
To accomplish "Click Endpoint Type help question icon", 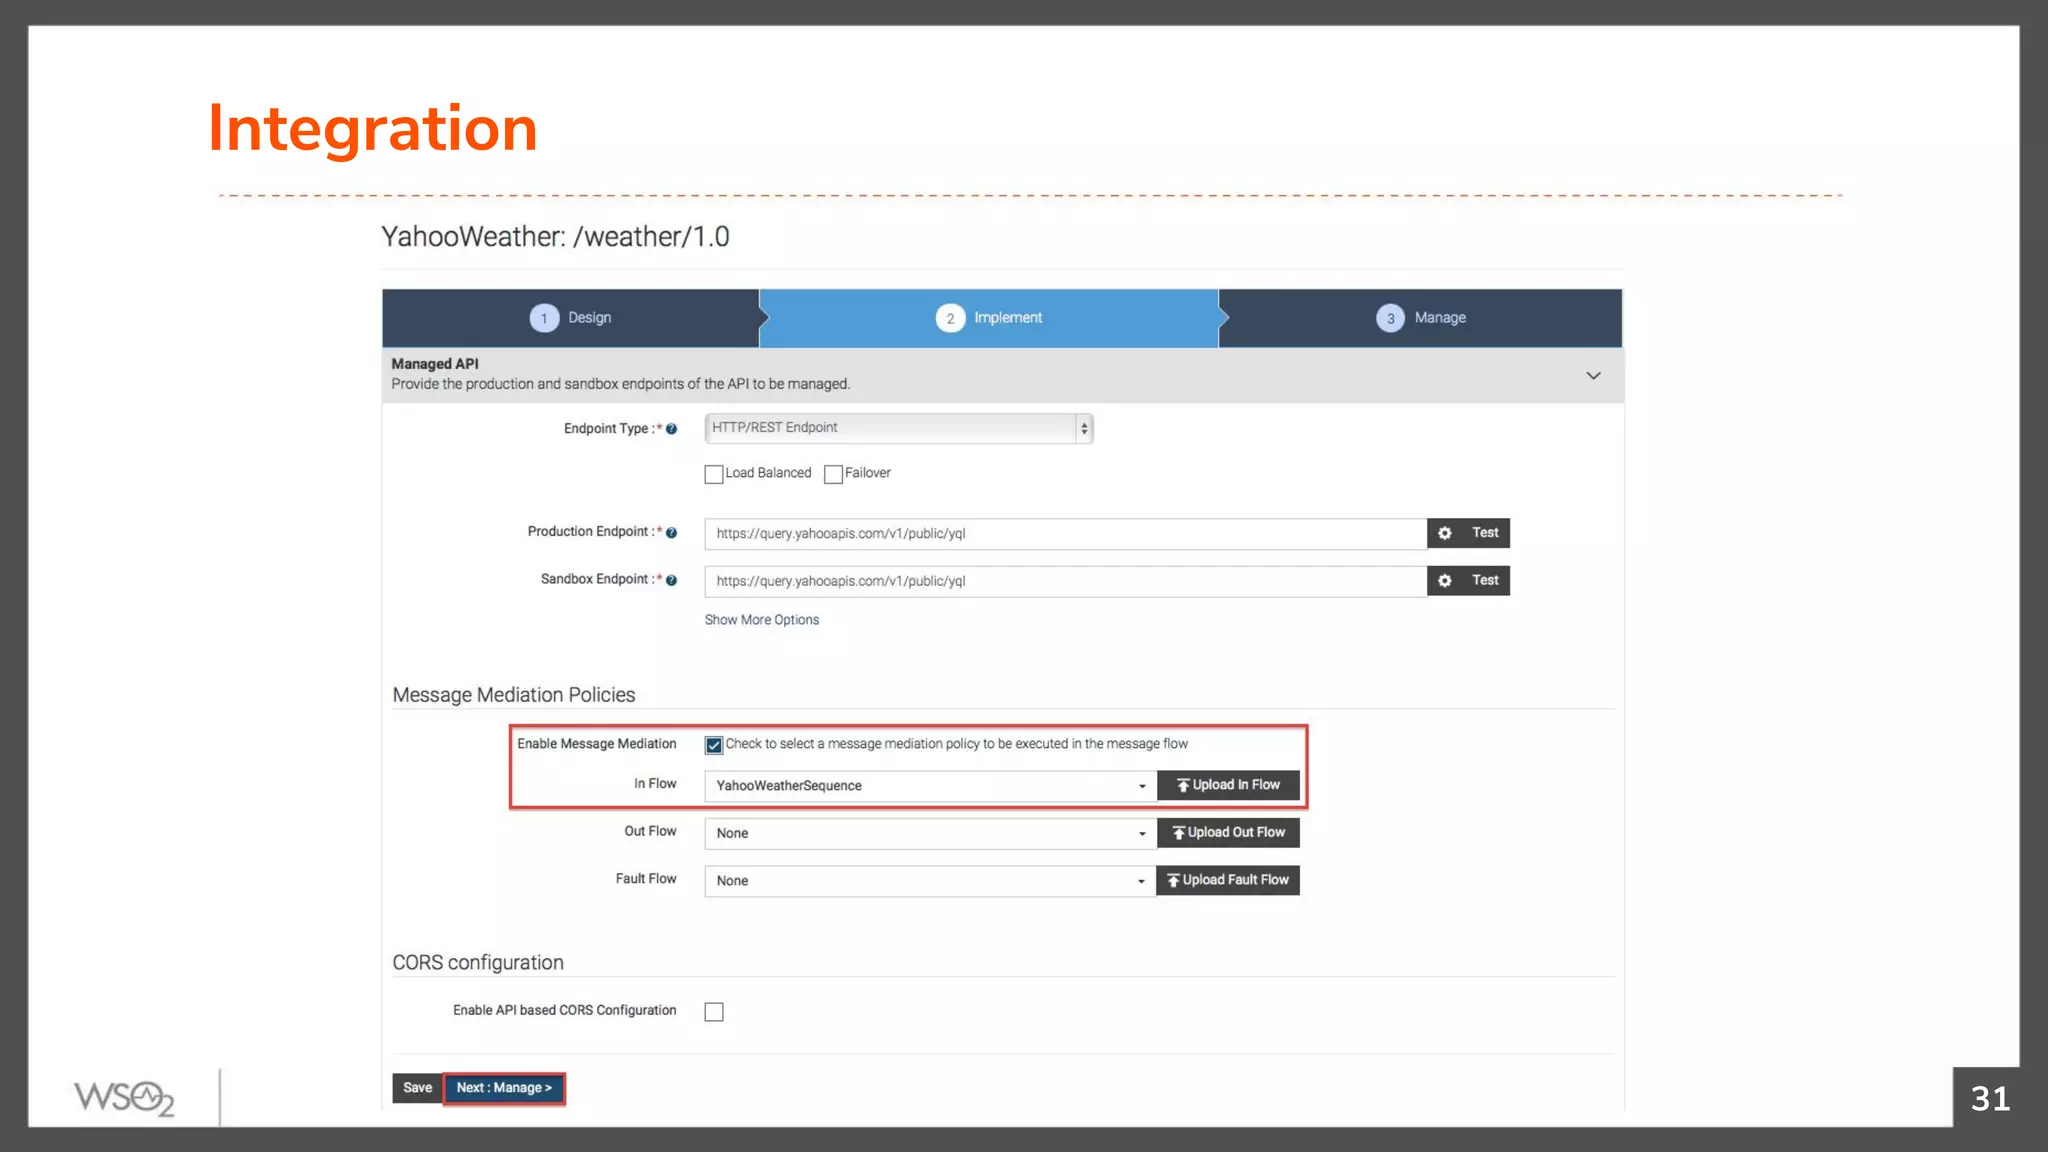I will point(672,429).
